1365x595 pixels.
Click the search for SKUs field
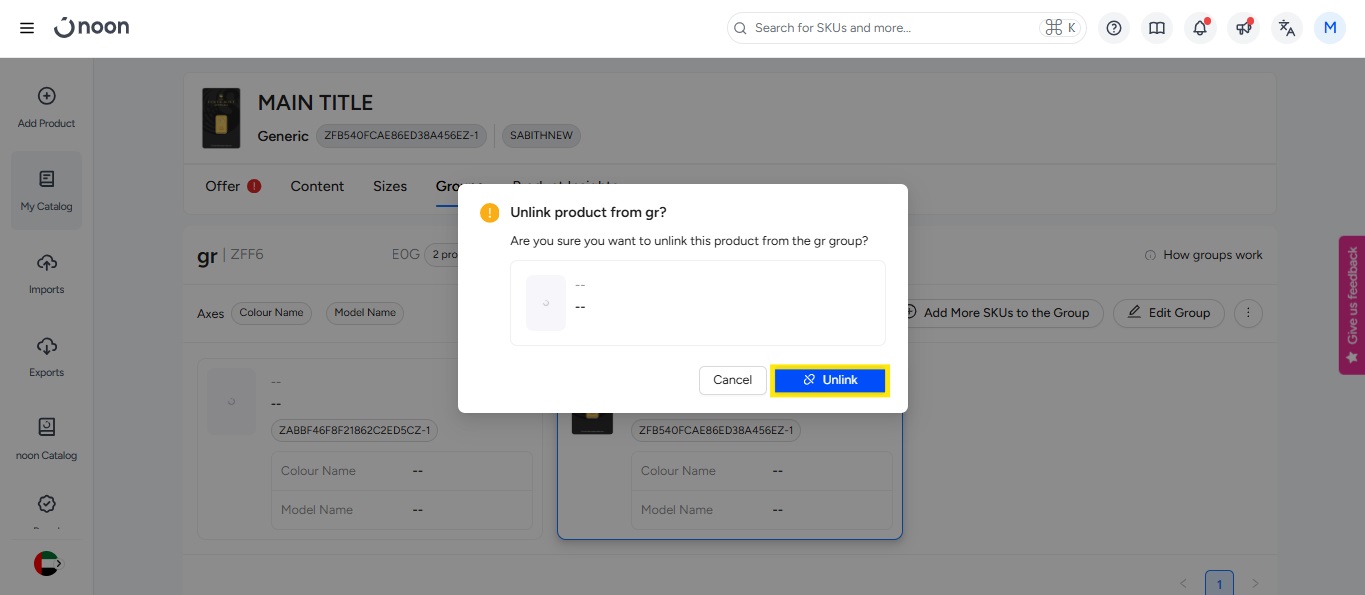pos(890,28)
